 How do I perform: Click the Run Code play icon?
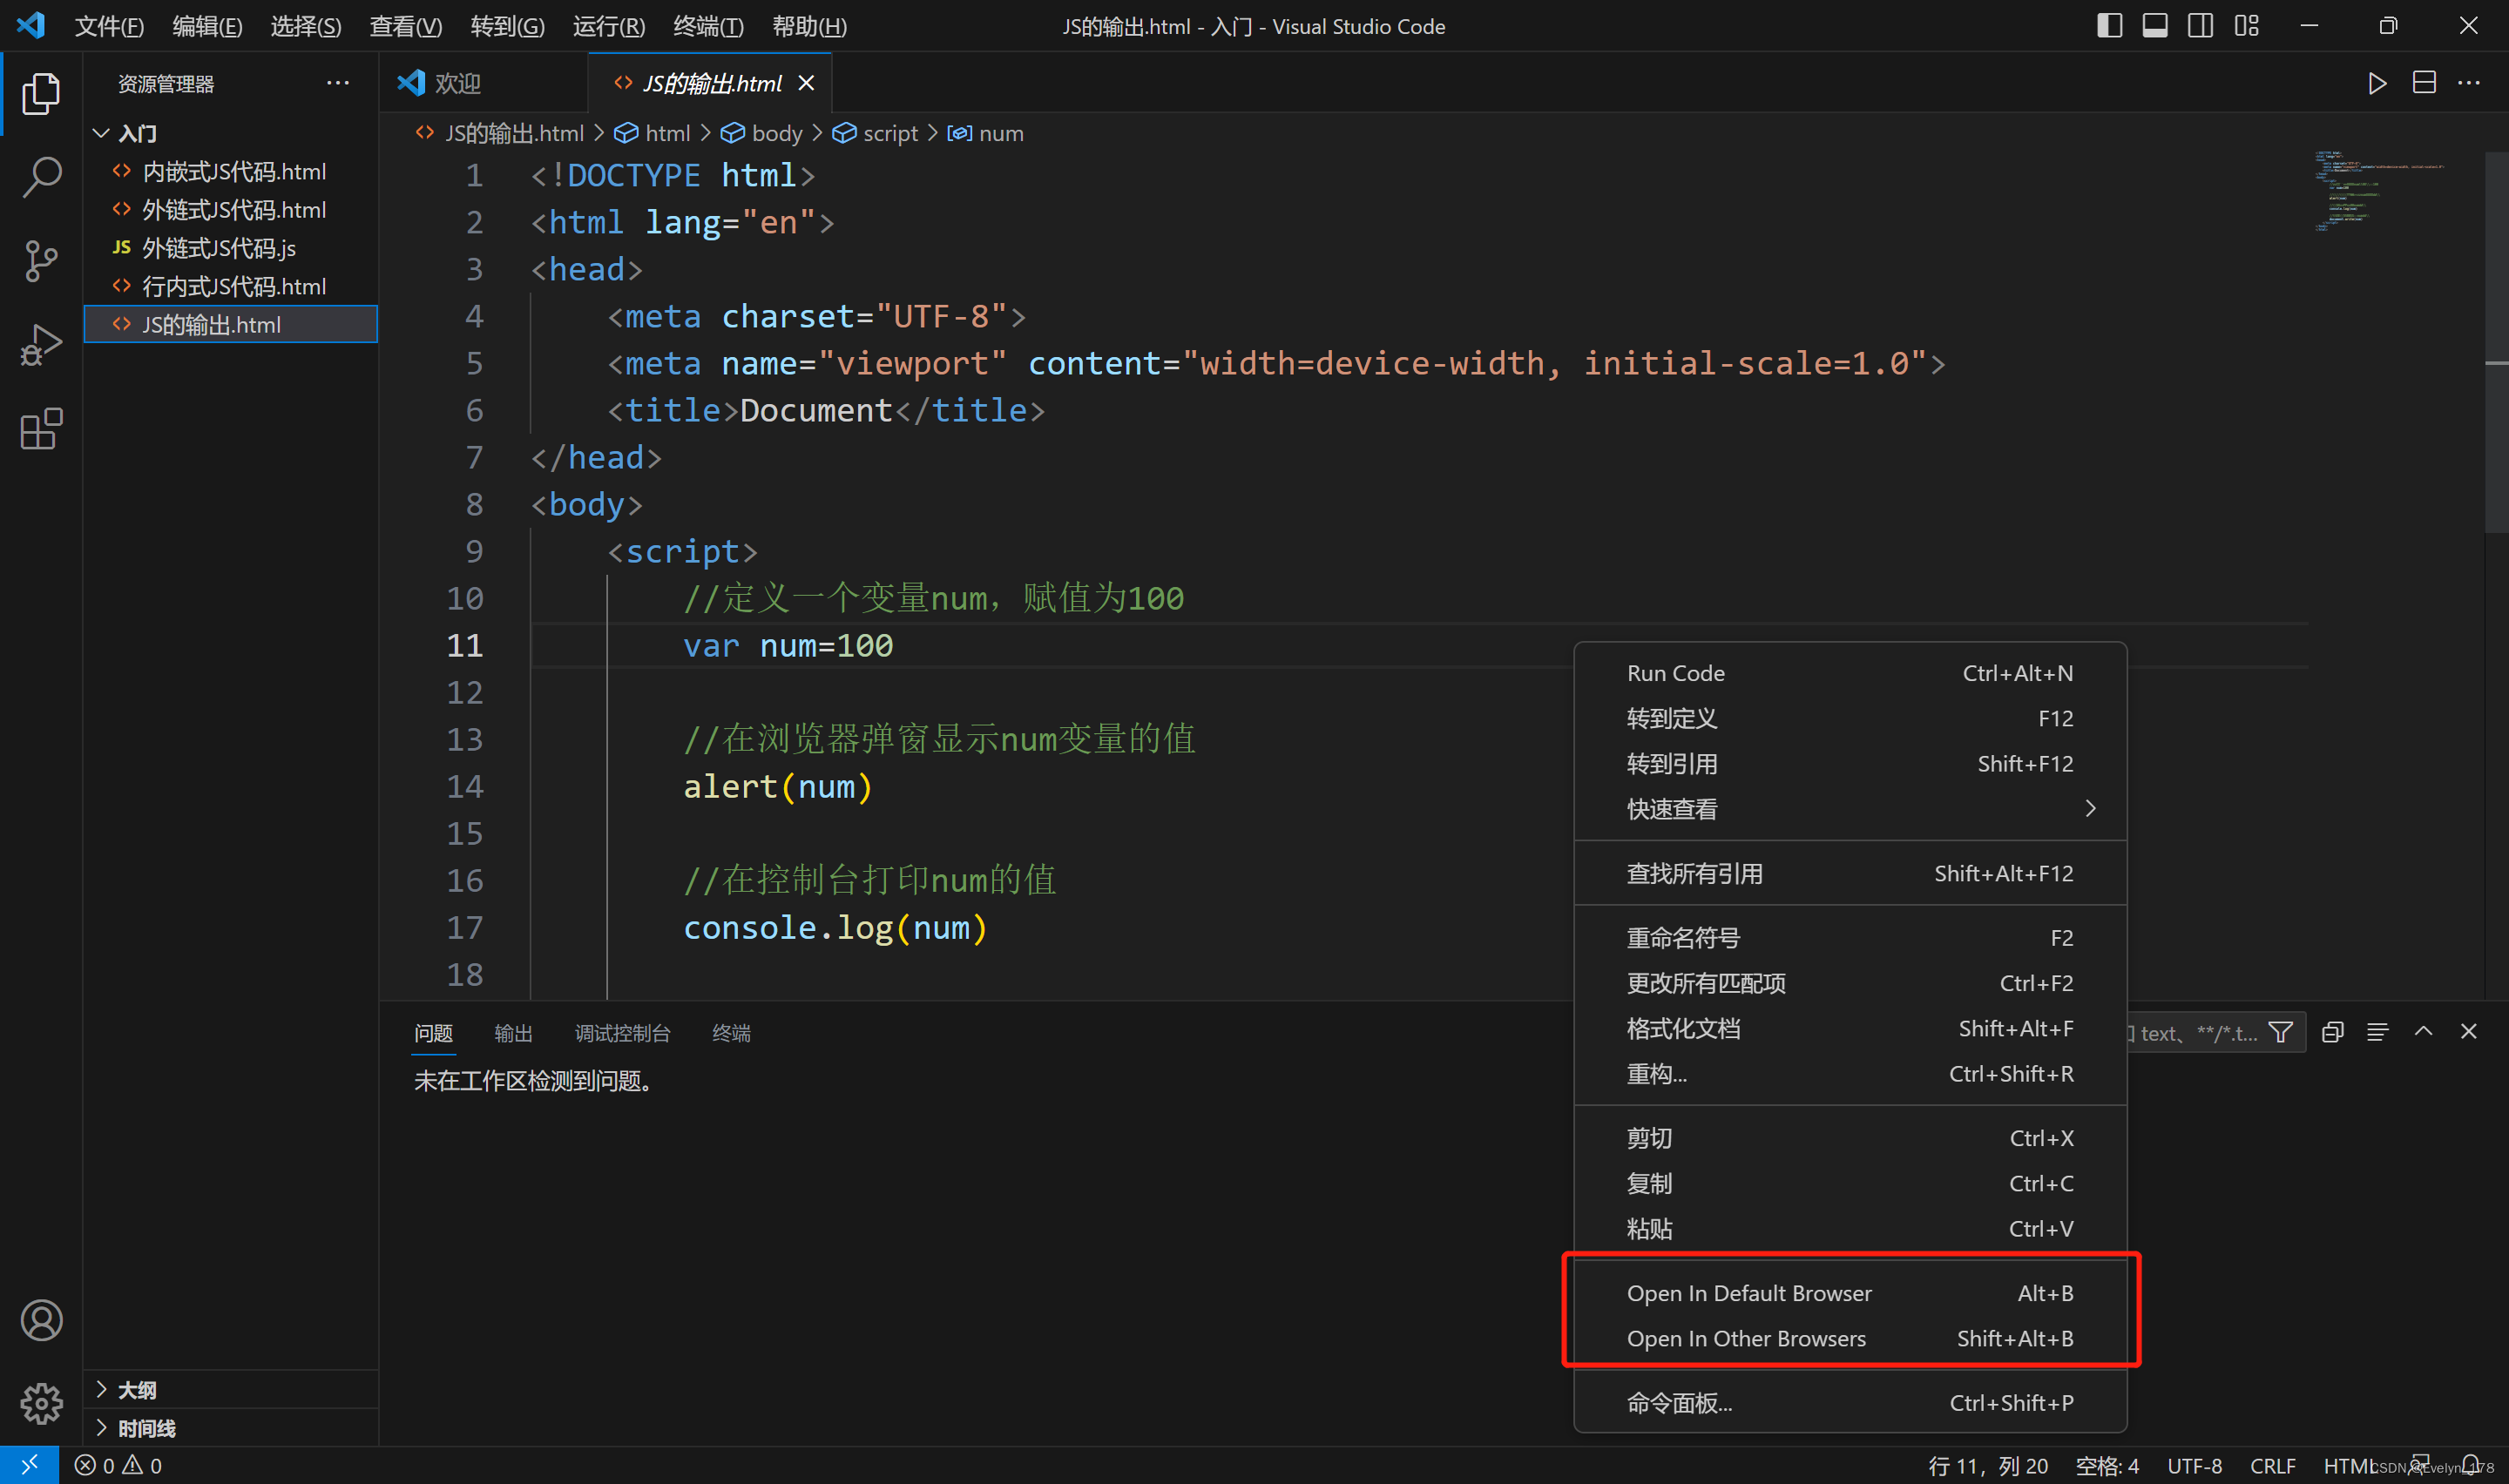[x=2377, y=83]
